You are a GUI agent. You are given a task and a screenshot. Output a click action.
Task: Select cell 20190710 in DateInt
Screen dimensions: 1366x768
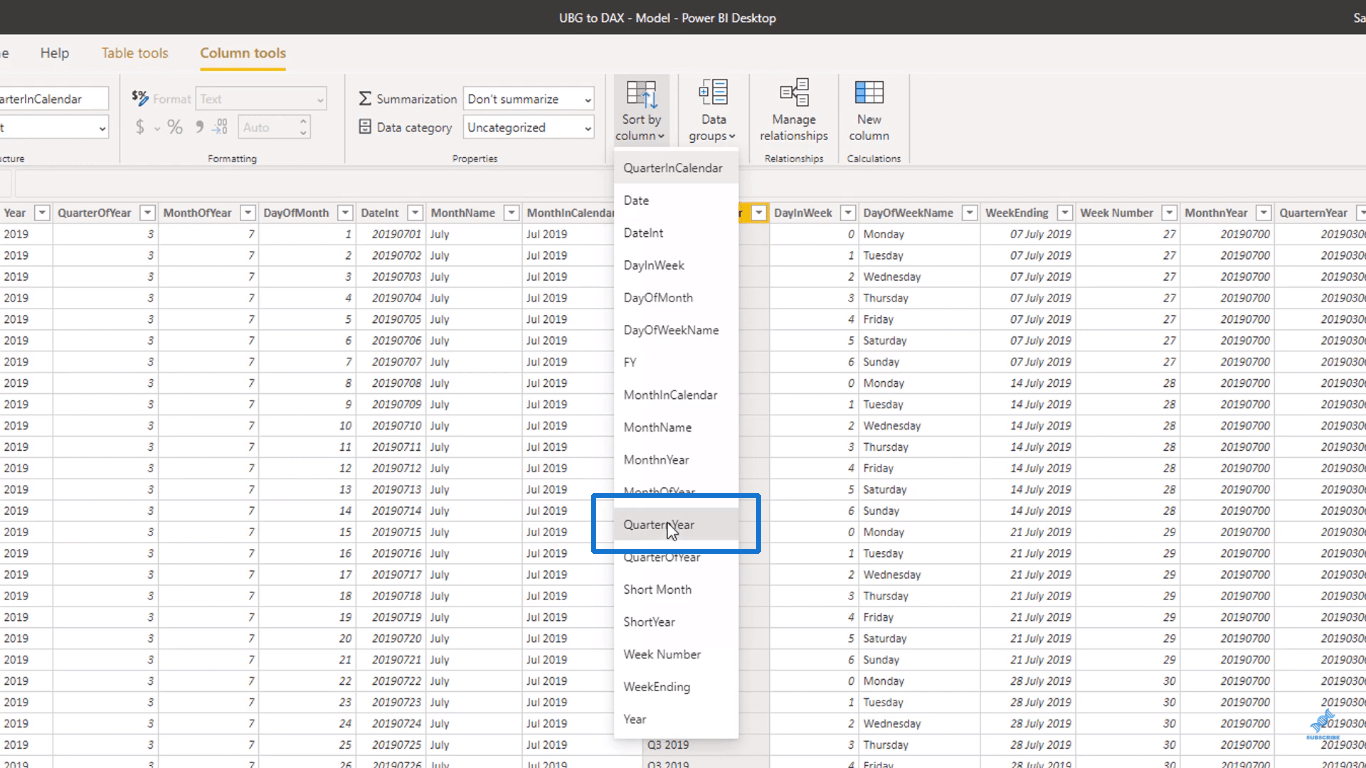[x=391, y=426]
